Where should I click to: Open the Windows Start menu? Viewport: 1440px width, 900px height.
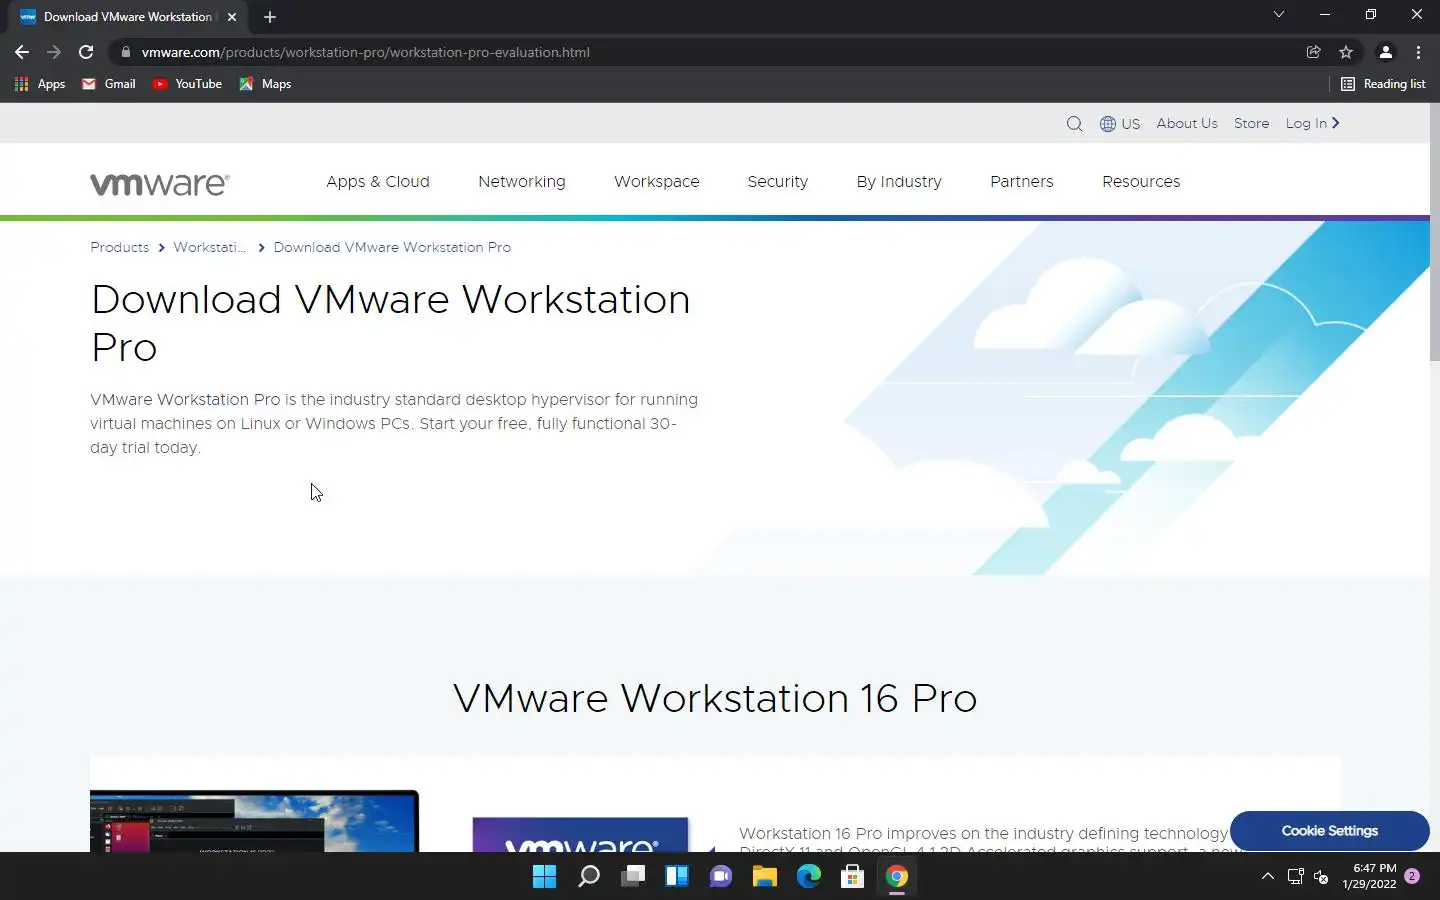(545, 877)
